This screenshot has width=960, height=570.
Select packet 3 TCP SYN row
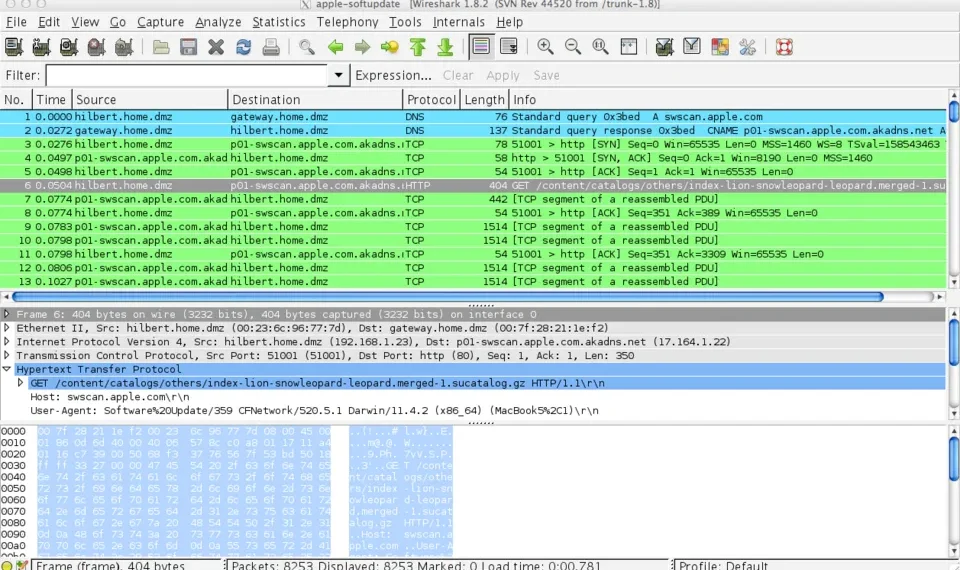[x=473, y=144]
